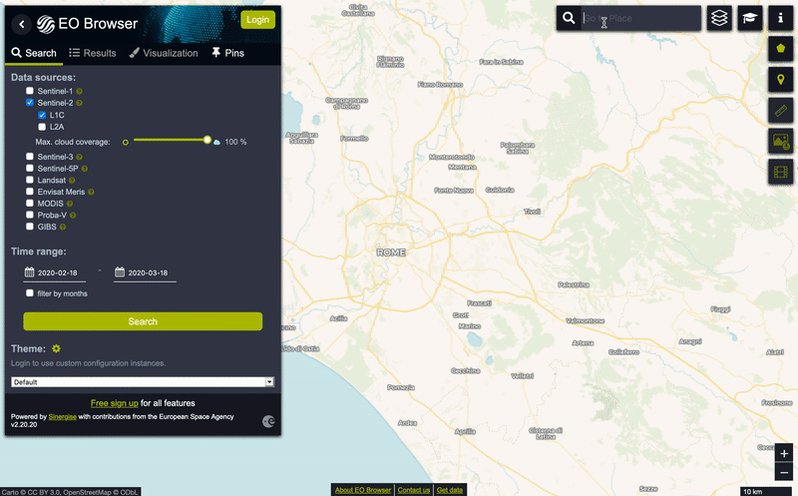Open the timelapse film tool
Image resolution: width=798 pixels, height=496 pixels.
click(x=780, y=172)
